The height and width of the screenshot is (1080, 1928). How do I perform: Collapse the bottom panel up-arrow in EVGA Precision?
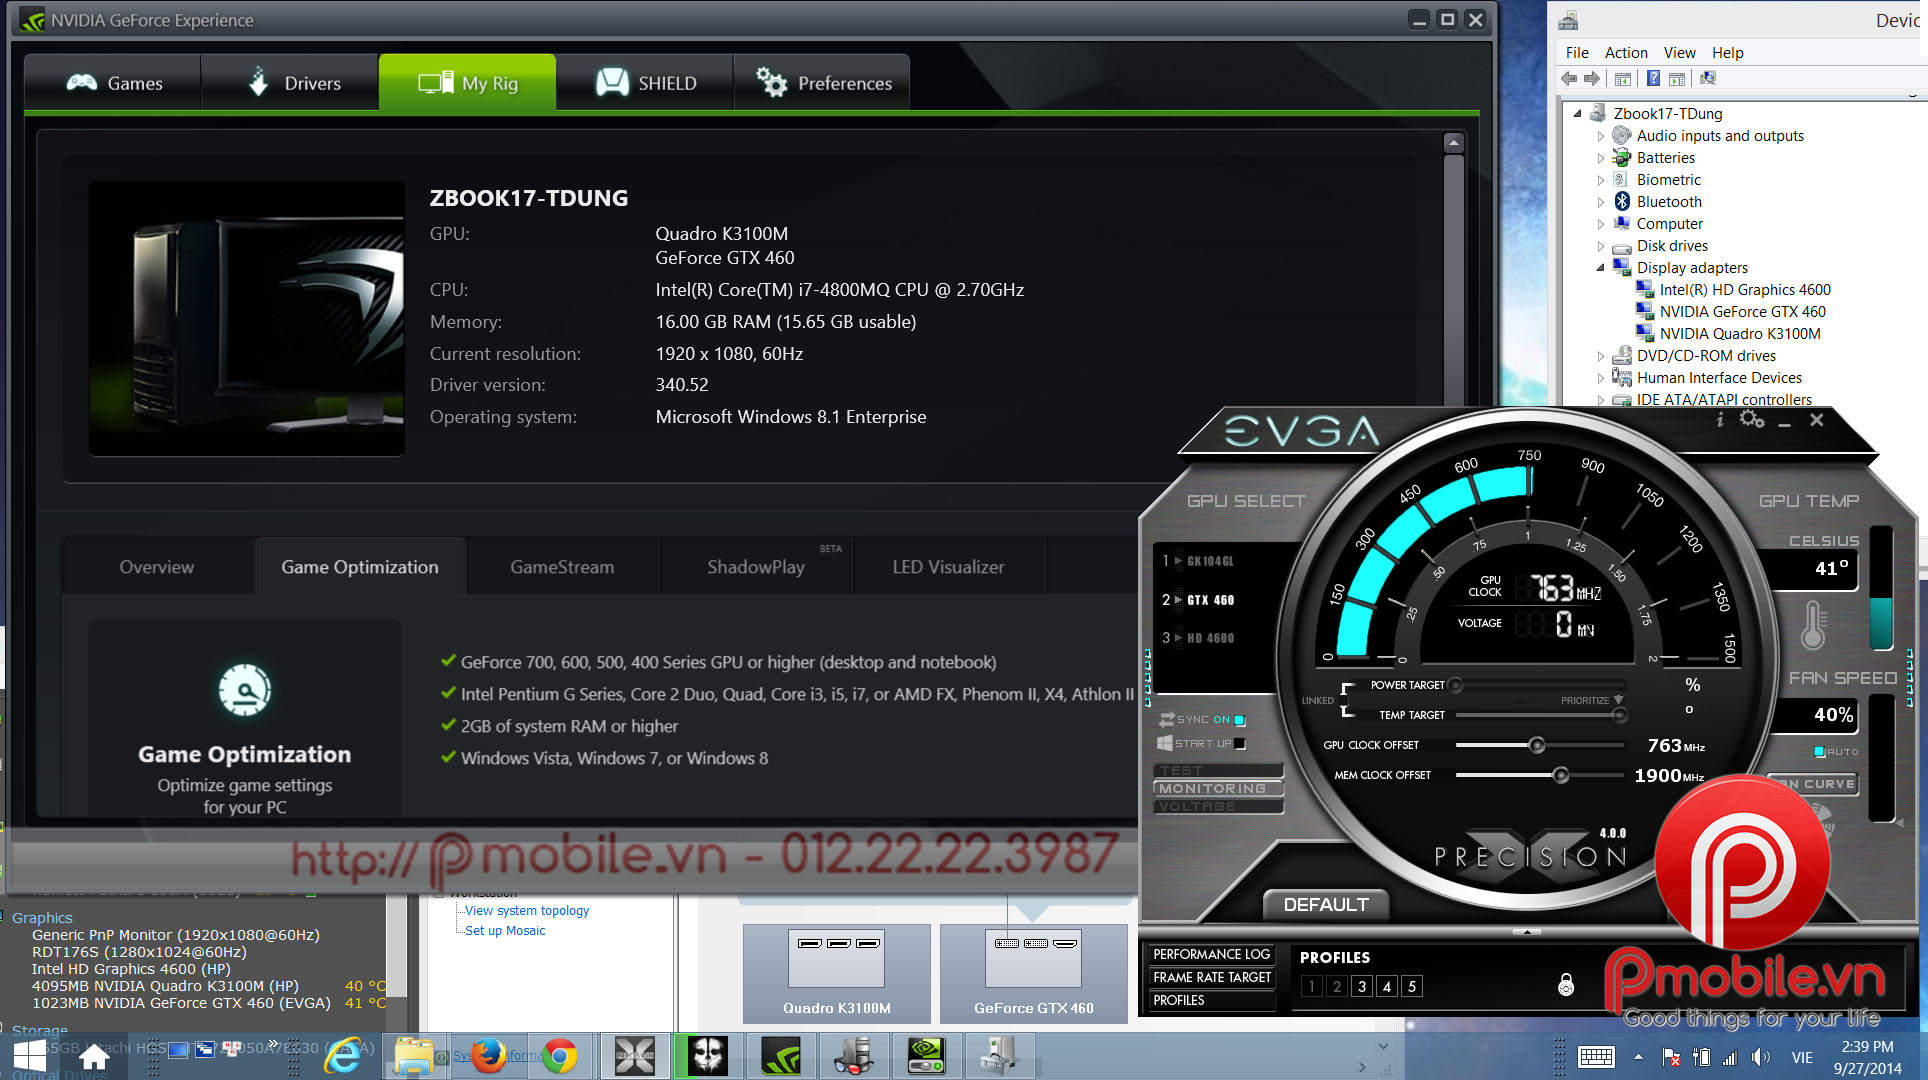tap(1526, 932)
